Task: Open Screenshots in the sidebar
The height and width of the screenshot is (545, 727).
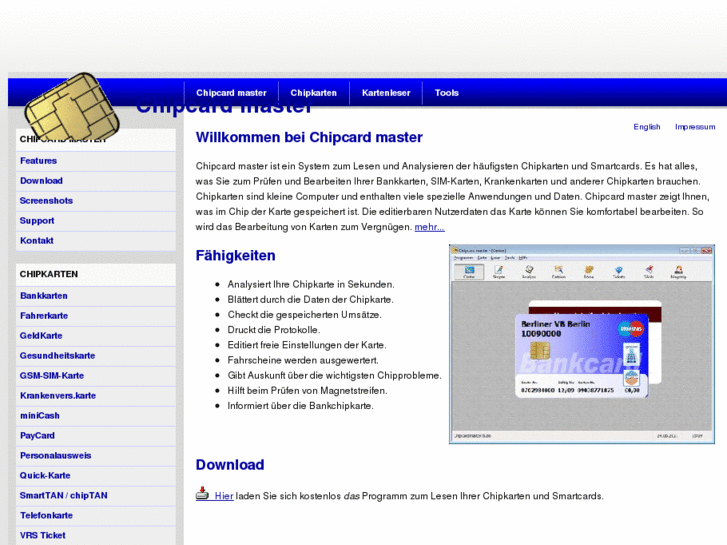Action: (x=96, y=201)
